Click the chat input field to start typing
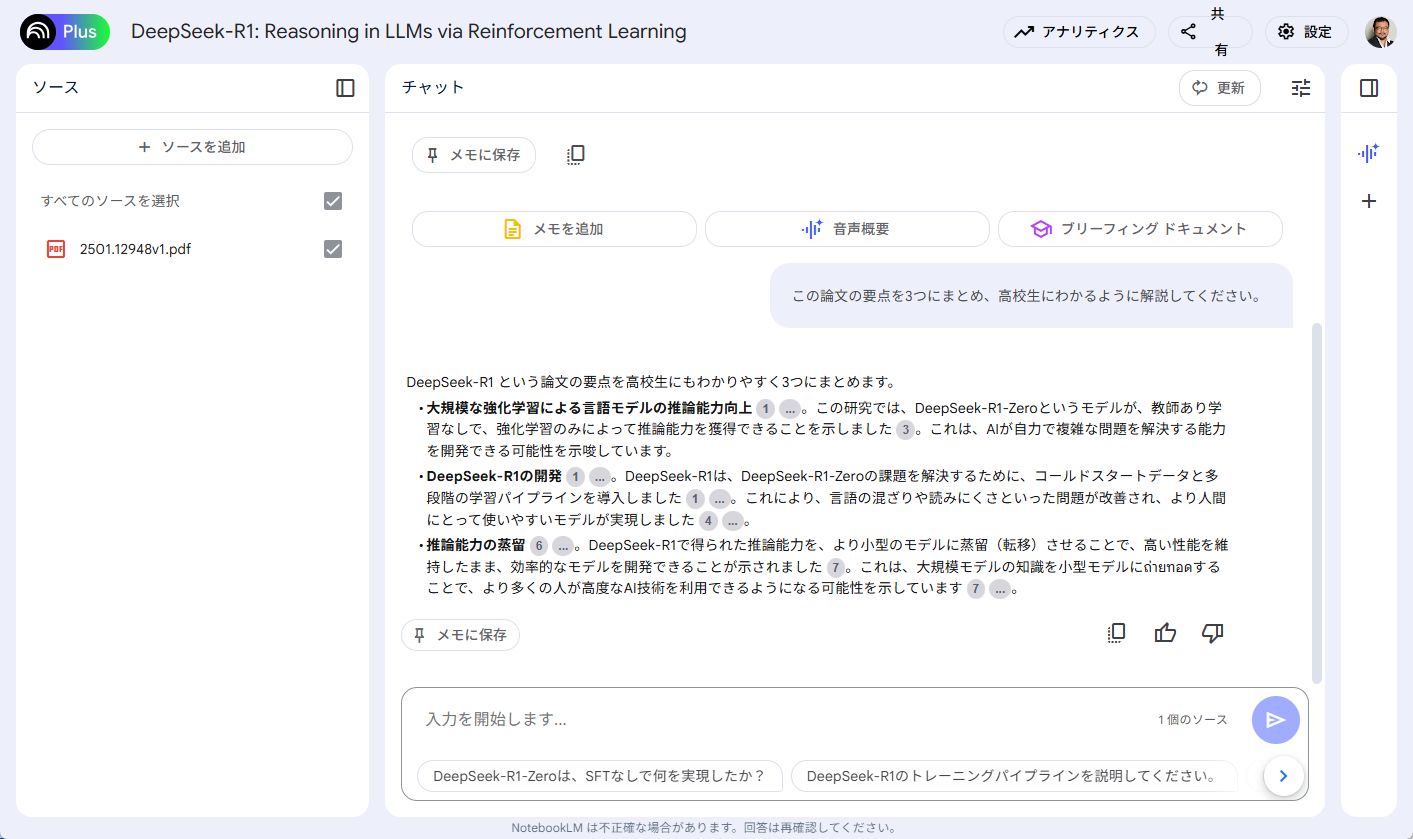 700,719
